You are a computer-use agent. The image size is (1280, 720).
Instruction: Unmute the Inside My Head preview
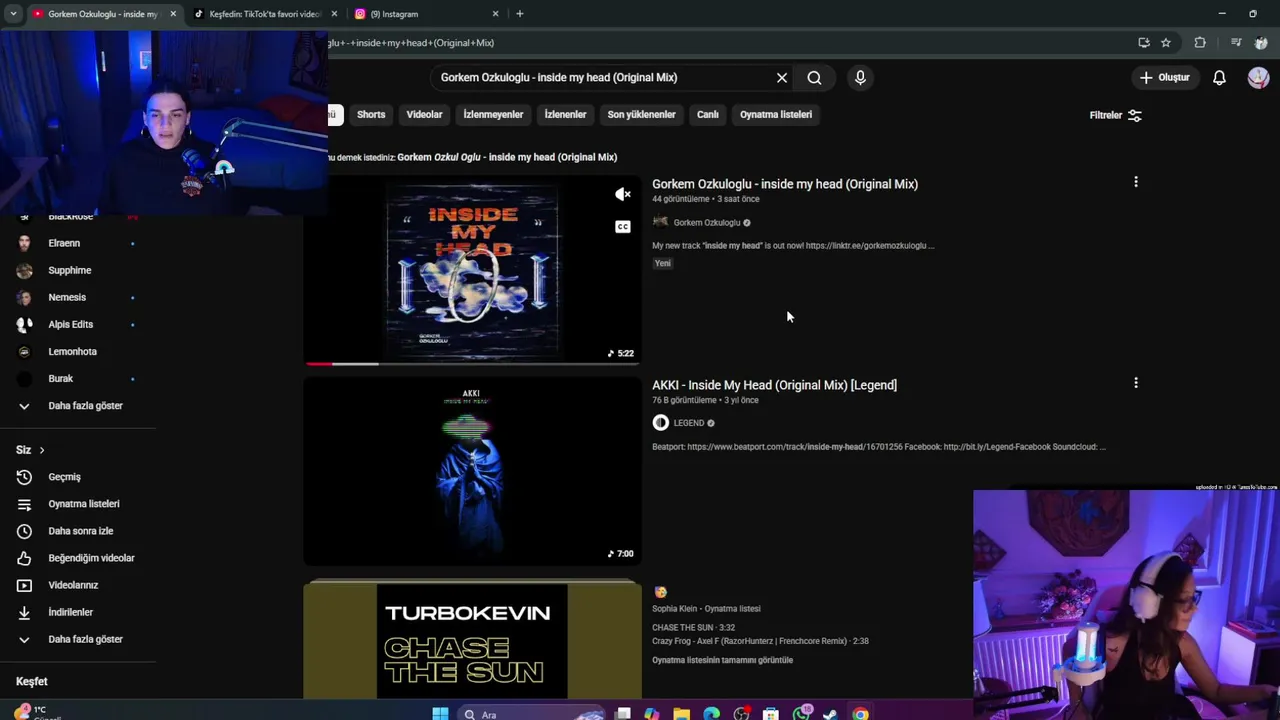pos(623,194)
